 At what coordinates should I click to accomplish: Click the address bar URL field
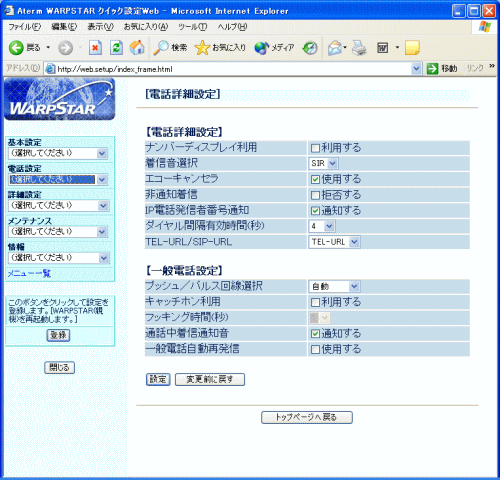pyautogui.click(x=233, y=69)
